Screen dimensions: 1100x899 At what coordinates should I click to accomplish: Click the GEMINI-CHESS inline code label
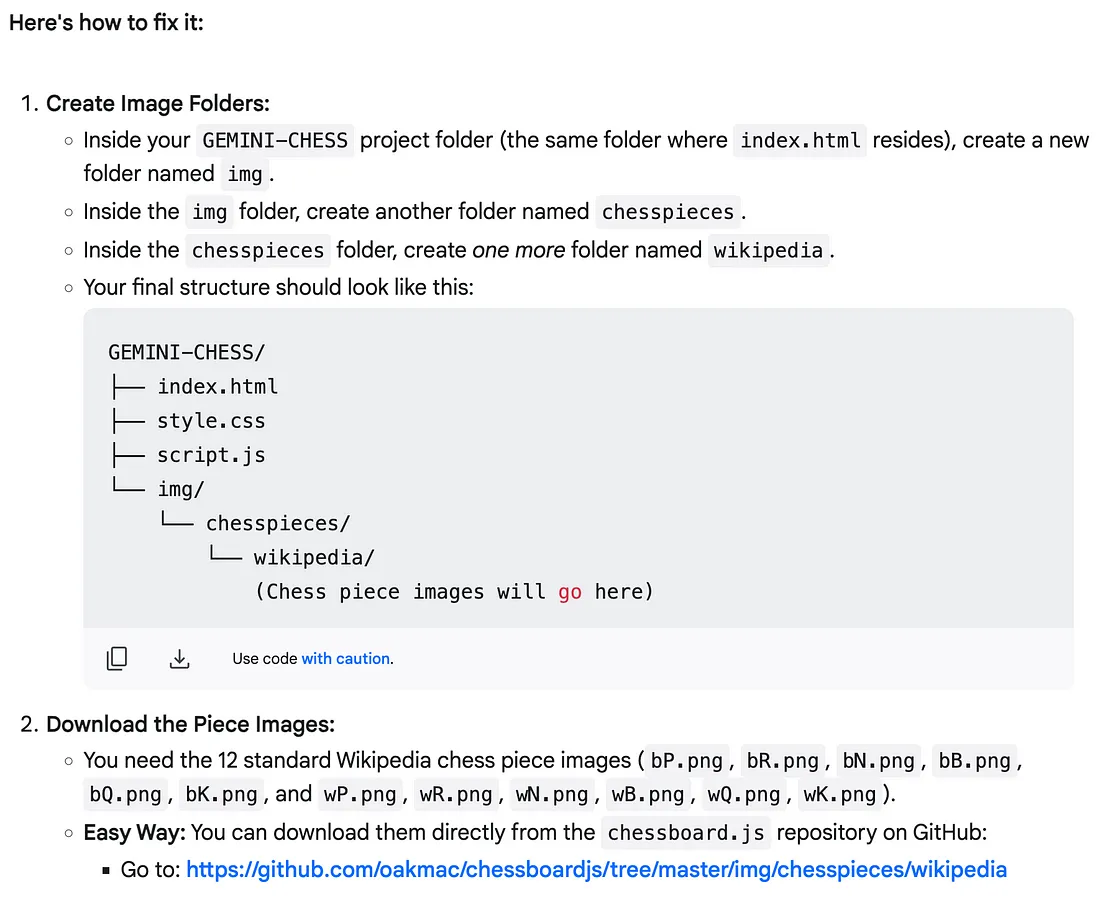(275, 140)
